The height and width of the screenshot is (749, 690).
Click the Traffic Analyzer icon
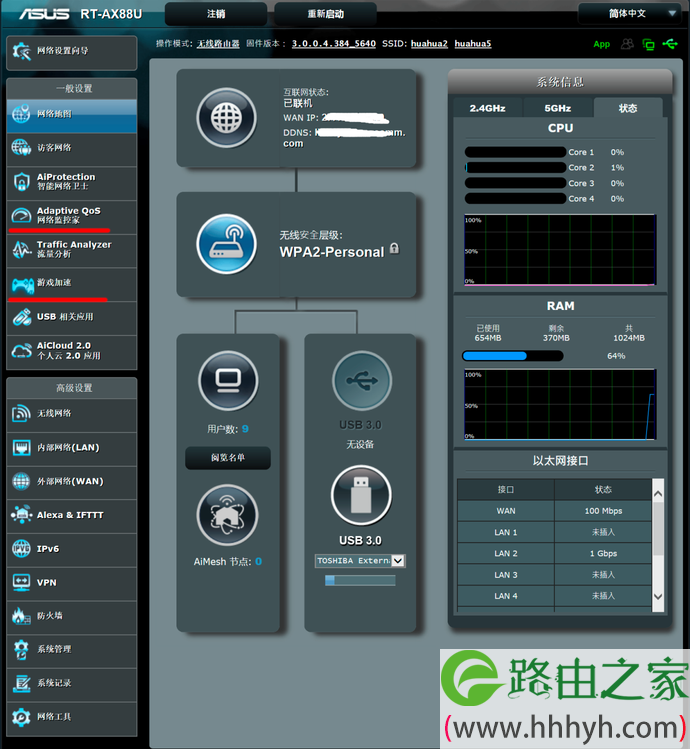click(x=22, y=249)
